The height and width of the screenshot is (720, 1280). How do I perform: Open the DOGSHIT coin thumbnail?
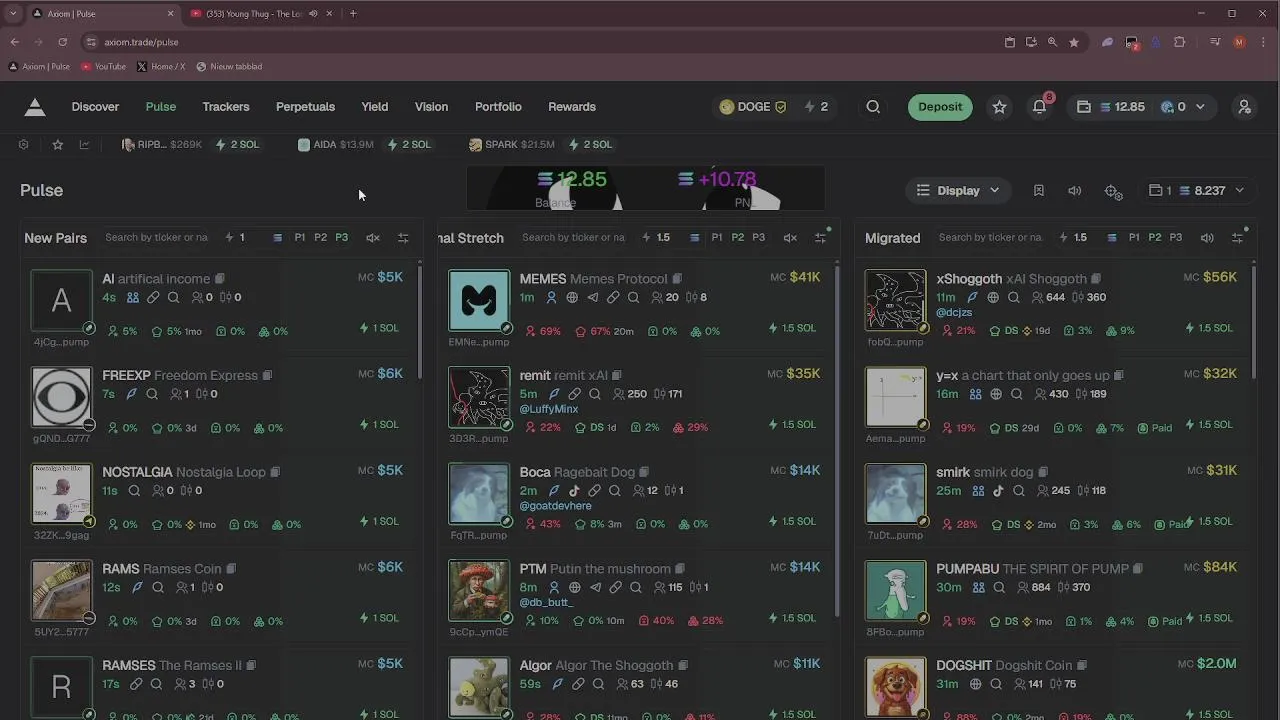pyautogui.click(x=895, y=687)
